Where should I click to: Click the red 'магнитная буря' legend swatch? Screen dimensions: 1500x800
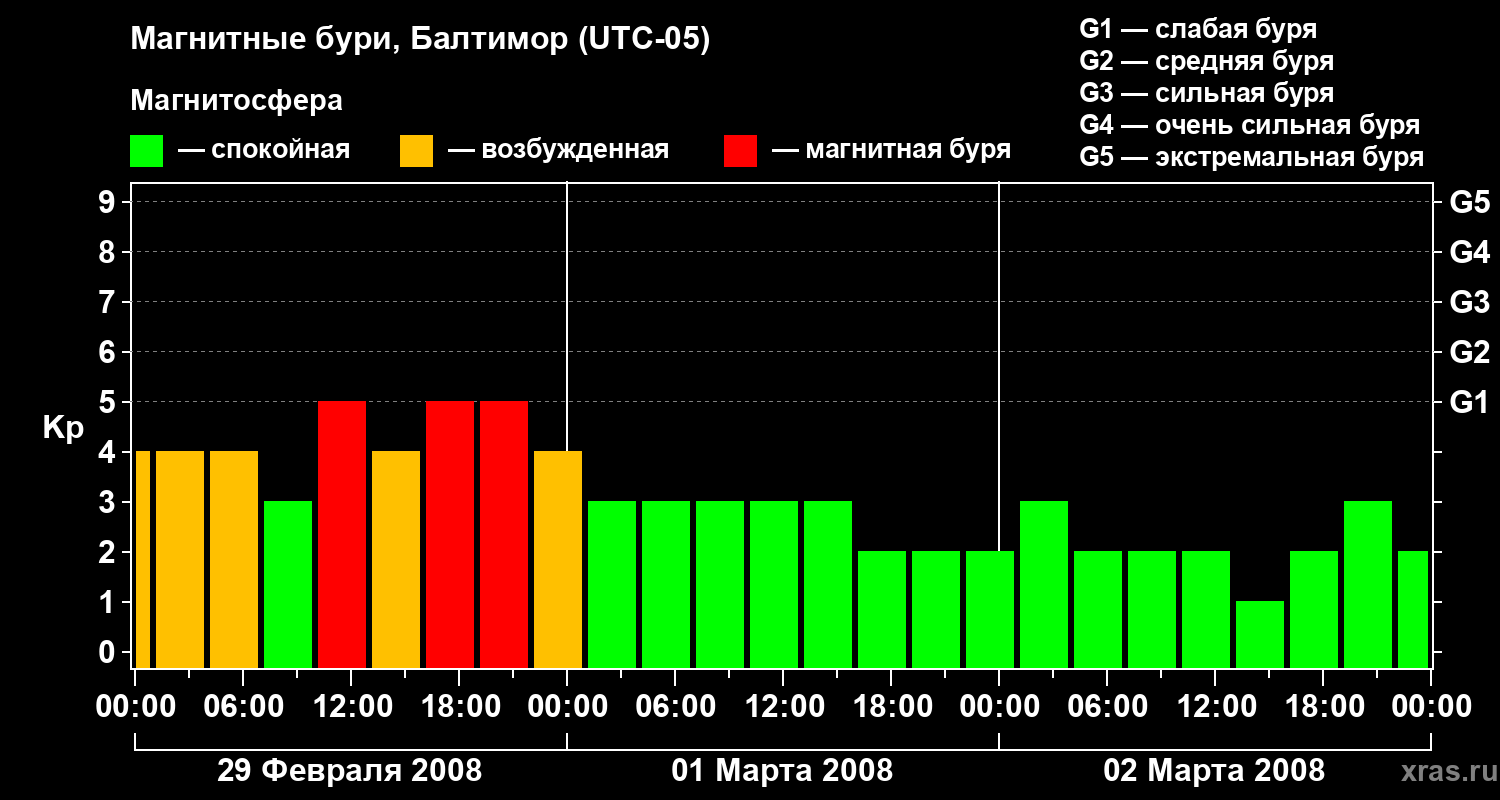740,151
